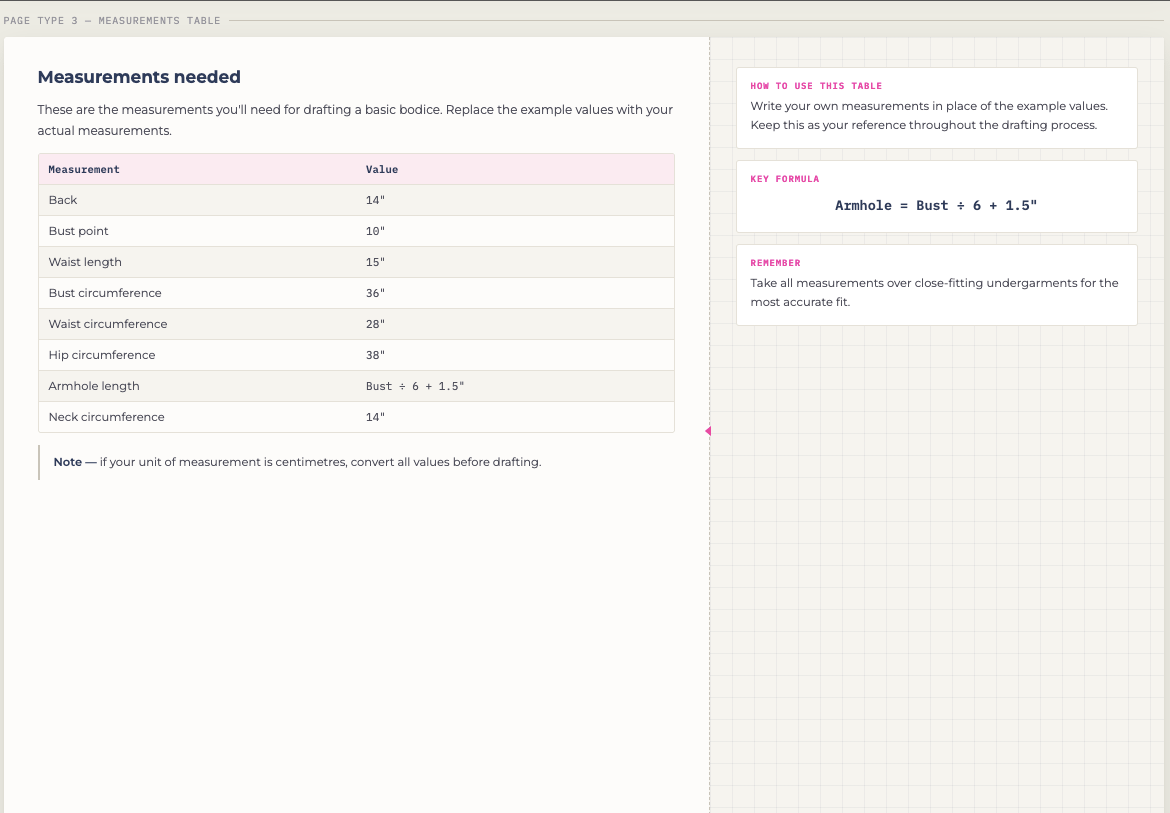This screenshot has height=813, width=1170.
Task: Click the Bust circumference row label
Action: point(105,293)
